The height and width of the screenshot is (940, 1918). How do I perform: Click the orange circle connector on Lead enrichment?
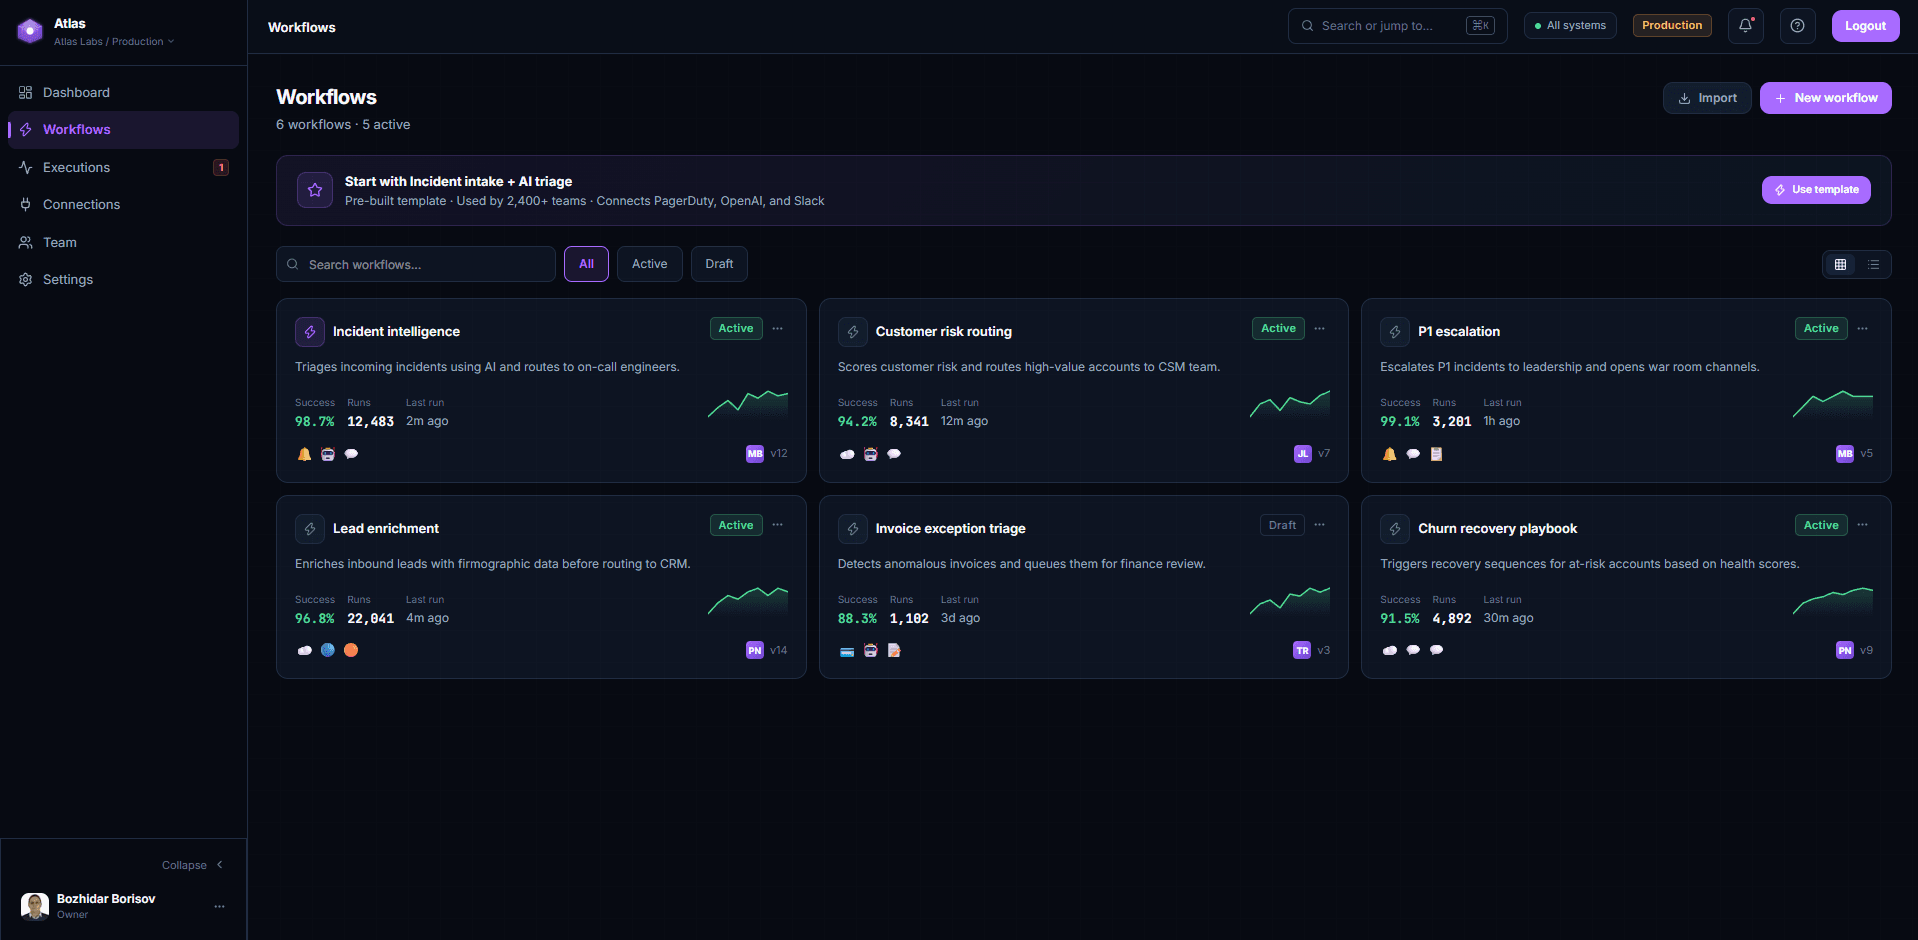click(351, 650)
